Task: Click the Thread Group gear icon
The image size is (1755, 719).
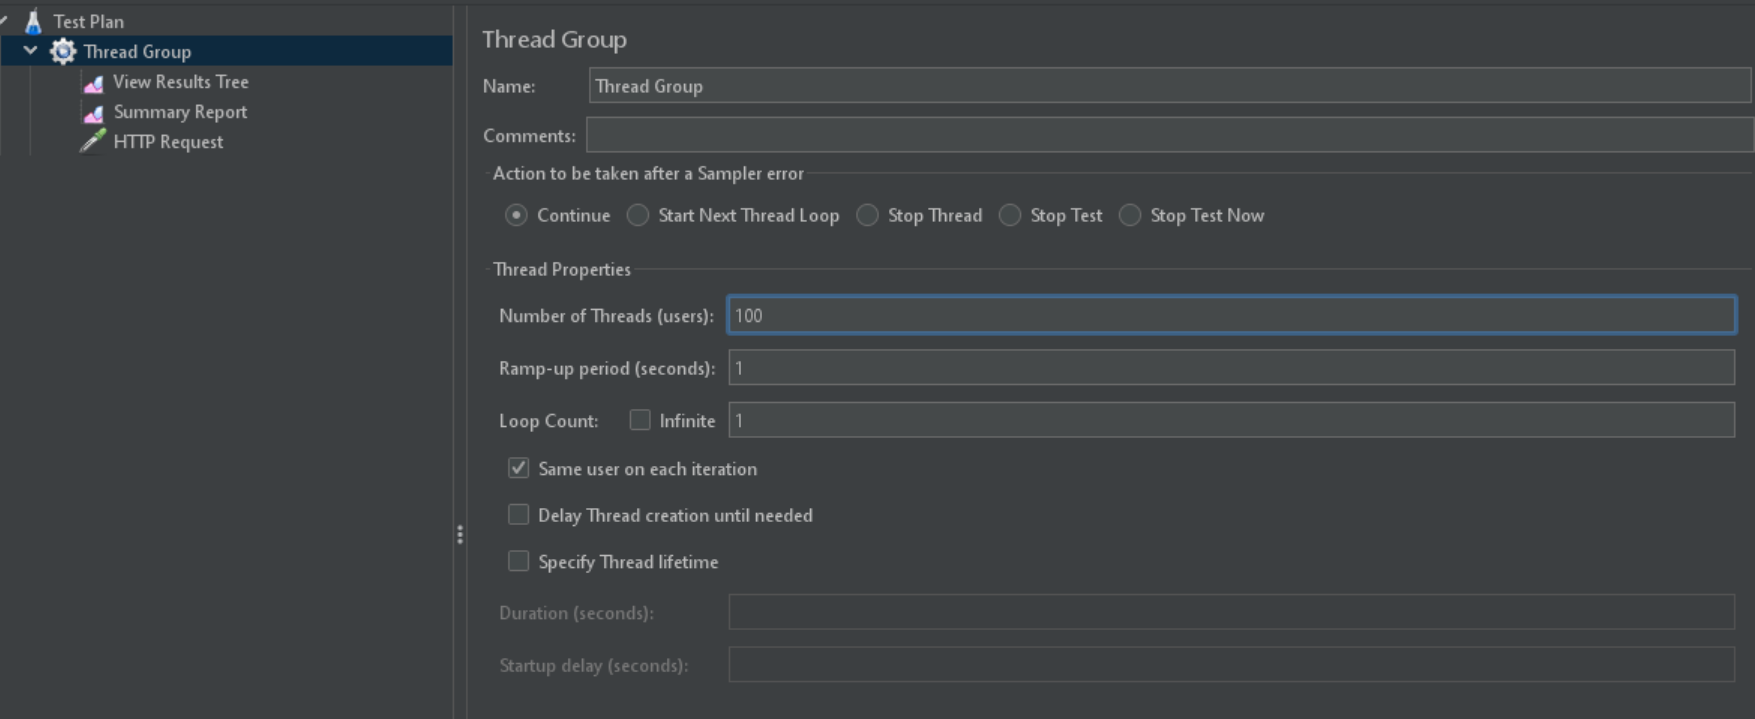Action: pyautogui.click(x=63, y=52)
